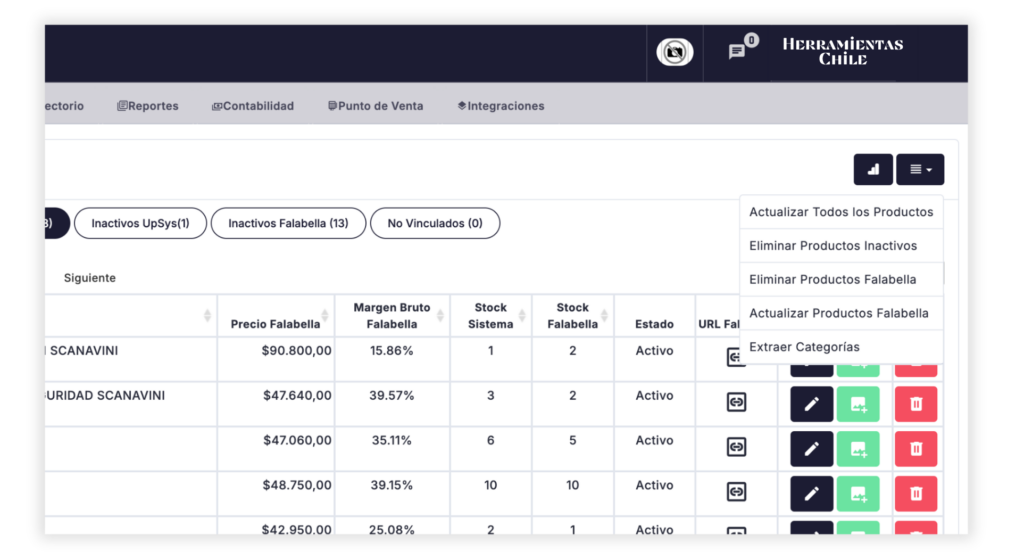
Task: Click the circular profile avatar icon
Action: click(675, 51)
